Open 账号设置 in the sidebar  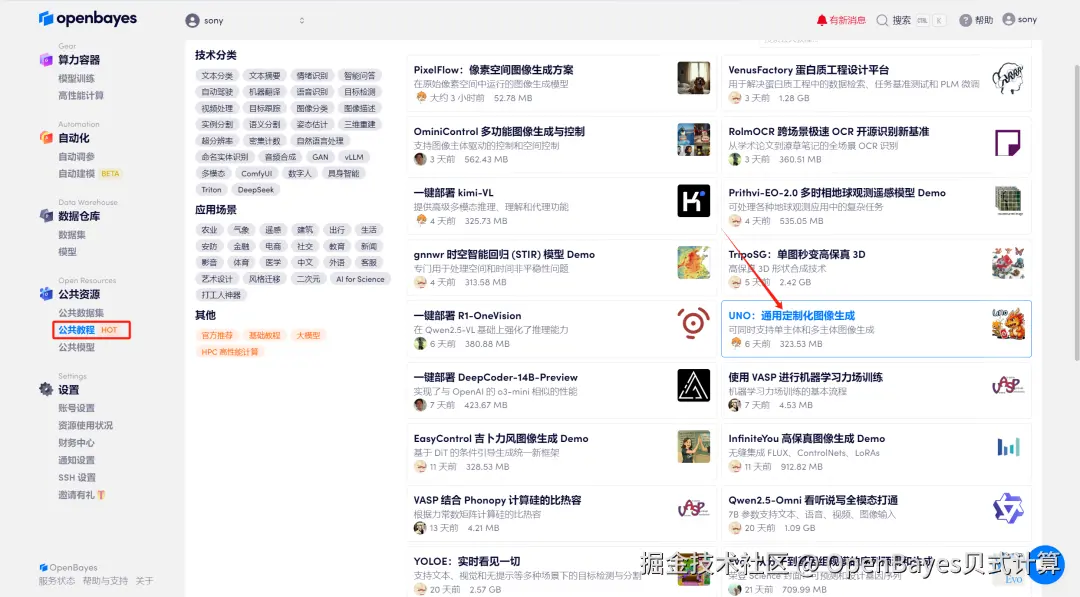[76, 408]
